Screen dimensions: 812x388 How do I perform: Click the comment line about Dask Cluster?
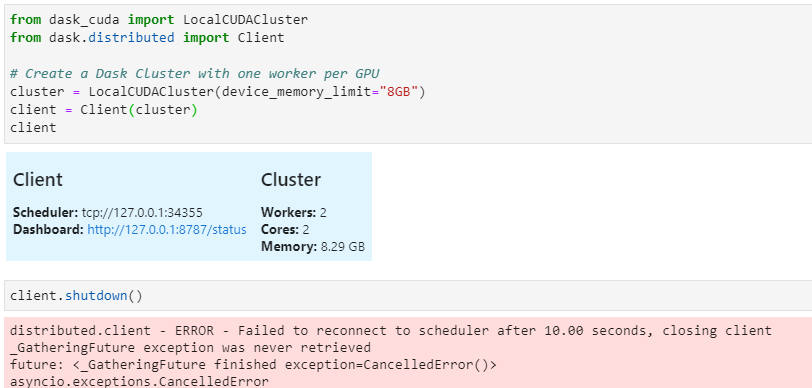[195, 74]
